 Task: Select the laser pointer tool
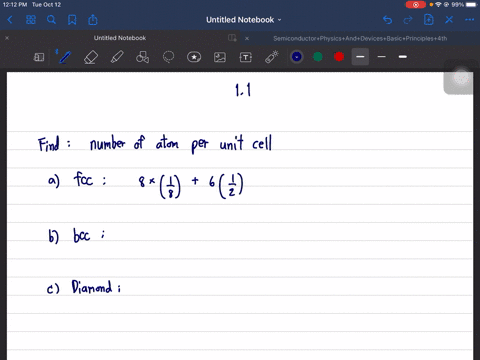272,57
